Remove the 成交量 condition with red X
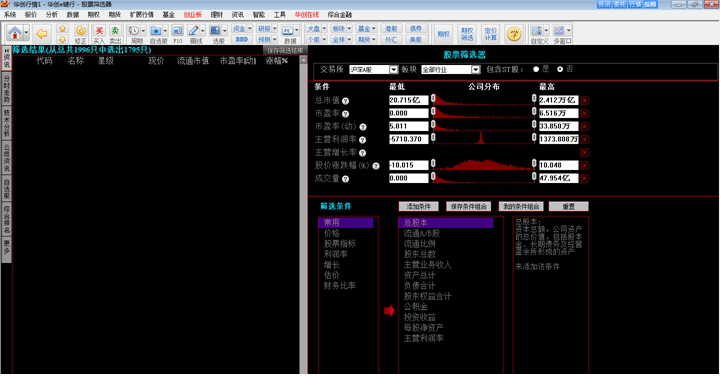Viewport: 721px width, 388px height. click(584, 178)
